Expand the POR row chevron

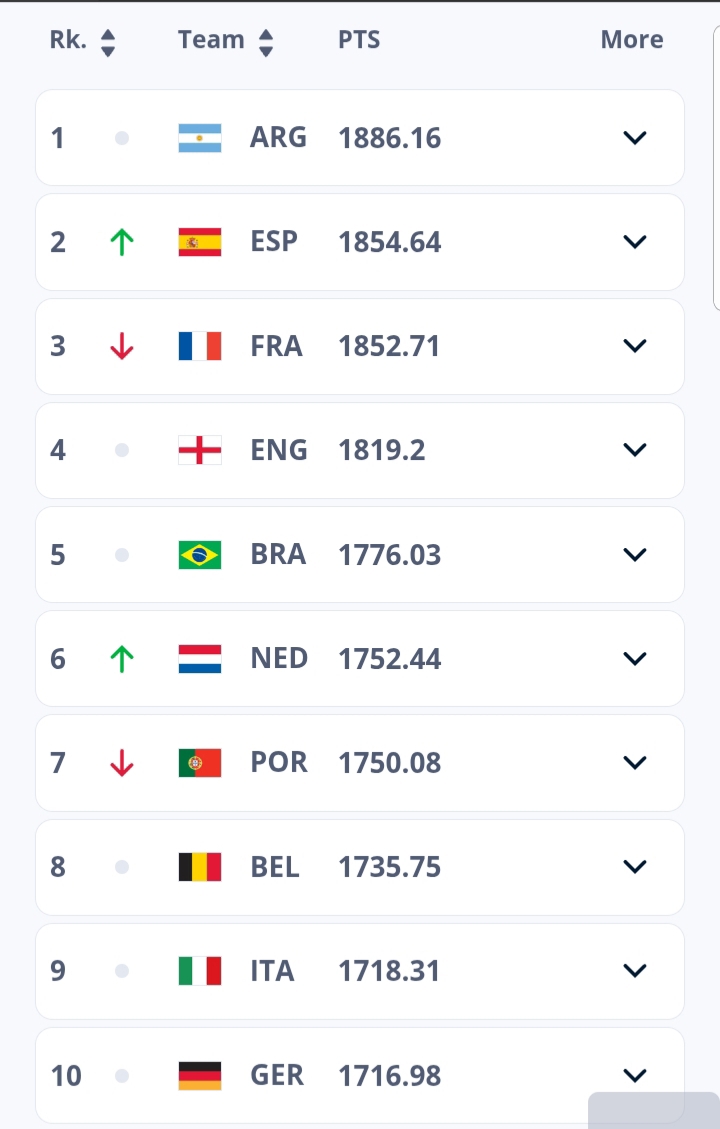click(635, 762)
